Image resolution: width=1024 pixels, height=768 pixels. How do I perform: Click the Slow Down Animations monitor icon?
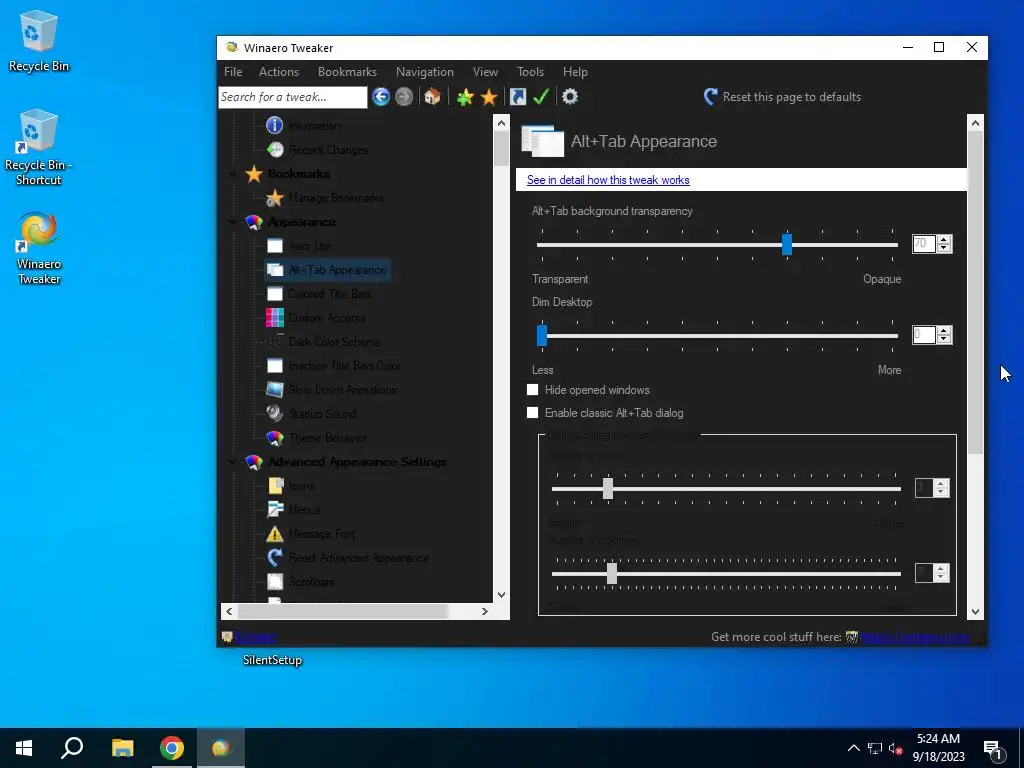(x=275, y=389)
